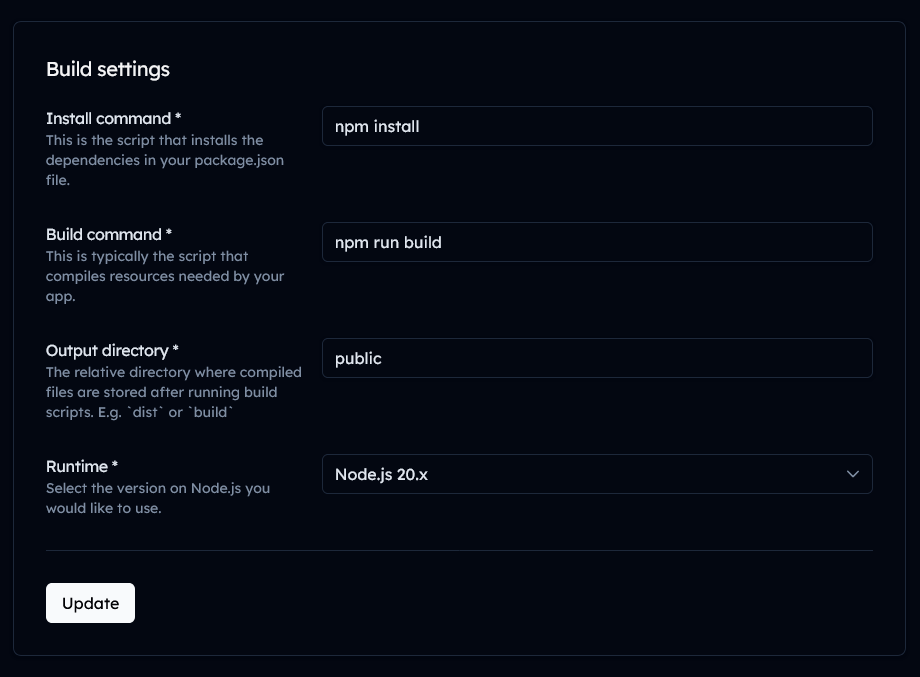920x677 pixels.
Task: Select the public output directory value
Action: (597, 358)
